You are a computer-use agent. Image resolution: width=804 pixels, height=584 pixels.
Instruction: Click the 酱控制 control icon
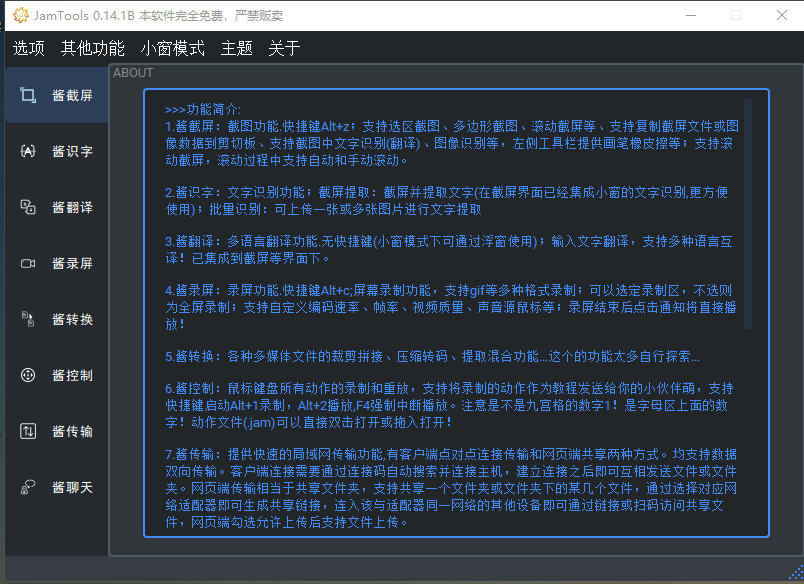(28, 375)
